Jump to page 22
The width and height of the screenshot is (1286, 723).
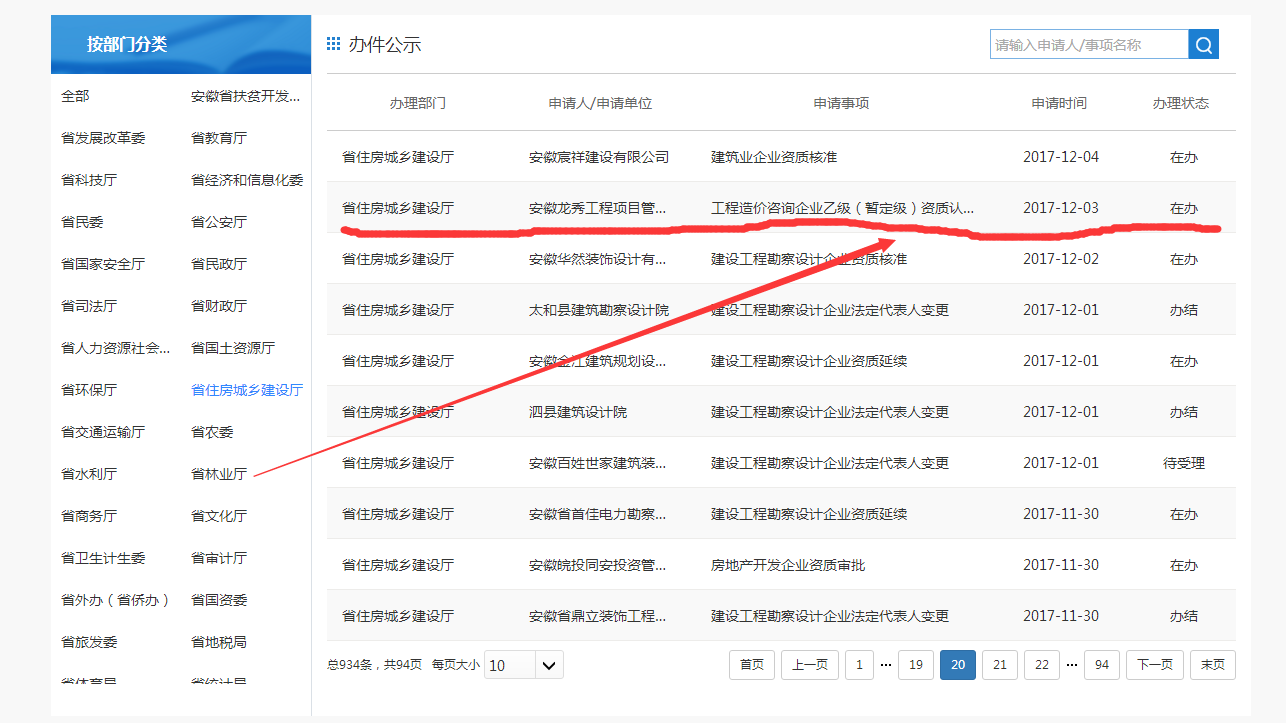1042,665
